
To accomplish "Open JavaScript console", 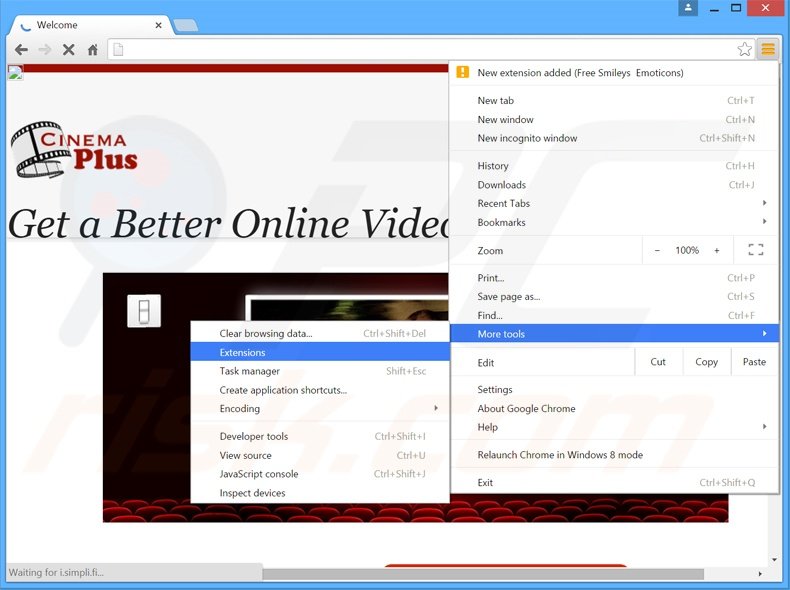I will pyautogui.click(x=320, y=474).
